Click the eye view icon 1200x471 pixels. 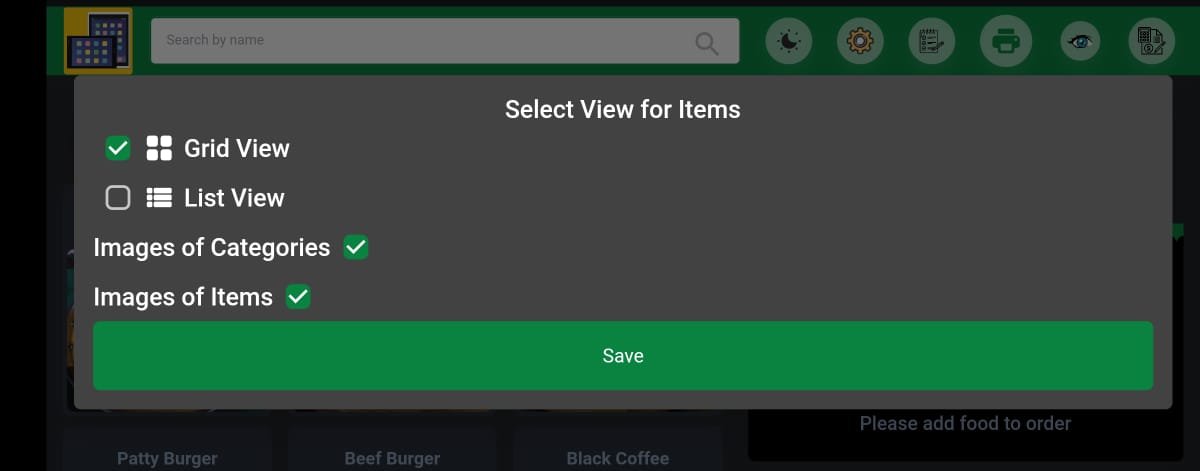tap(1080, 42)
